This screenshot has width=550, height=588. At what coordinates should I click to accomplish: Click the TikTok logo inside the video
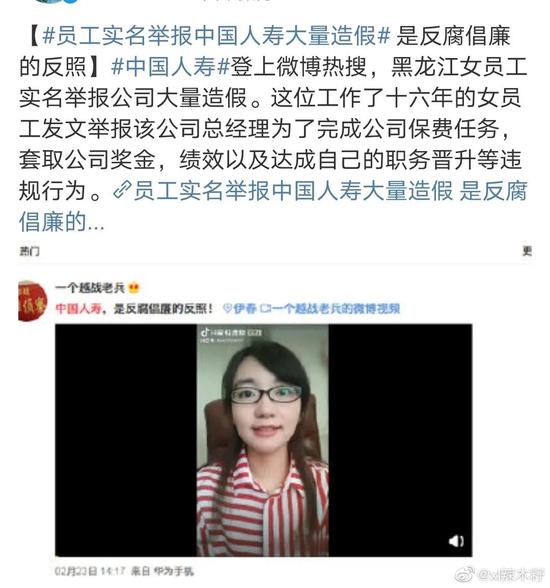point(205,332)
